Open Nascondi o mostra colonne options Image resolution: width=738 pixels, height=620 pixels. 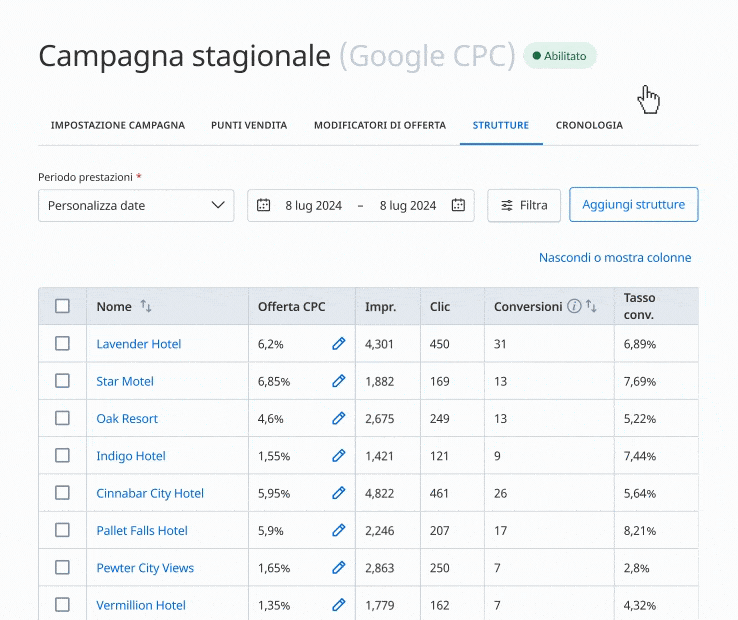pos(614,258)
